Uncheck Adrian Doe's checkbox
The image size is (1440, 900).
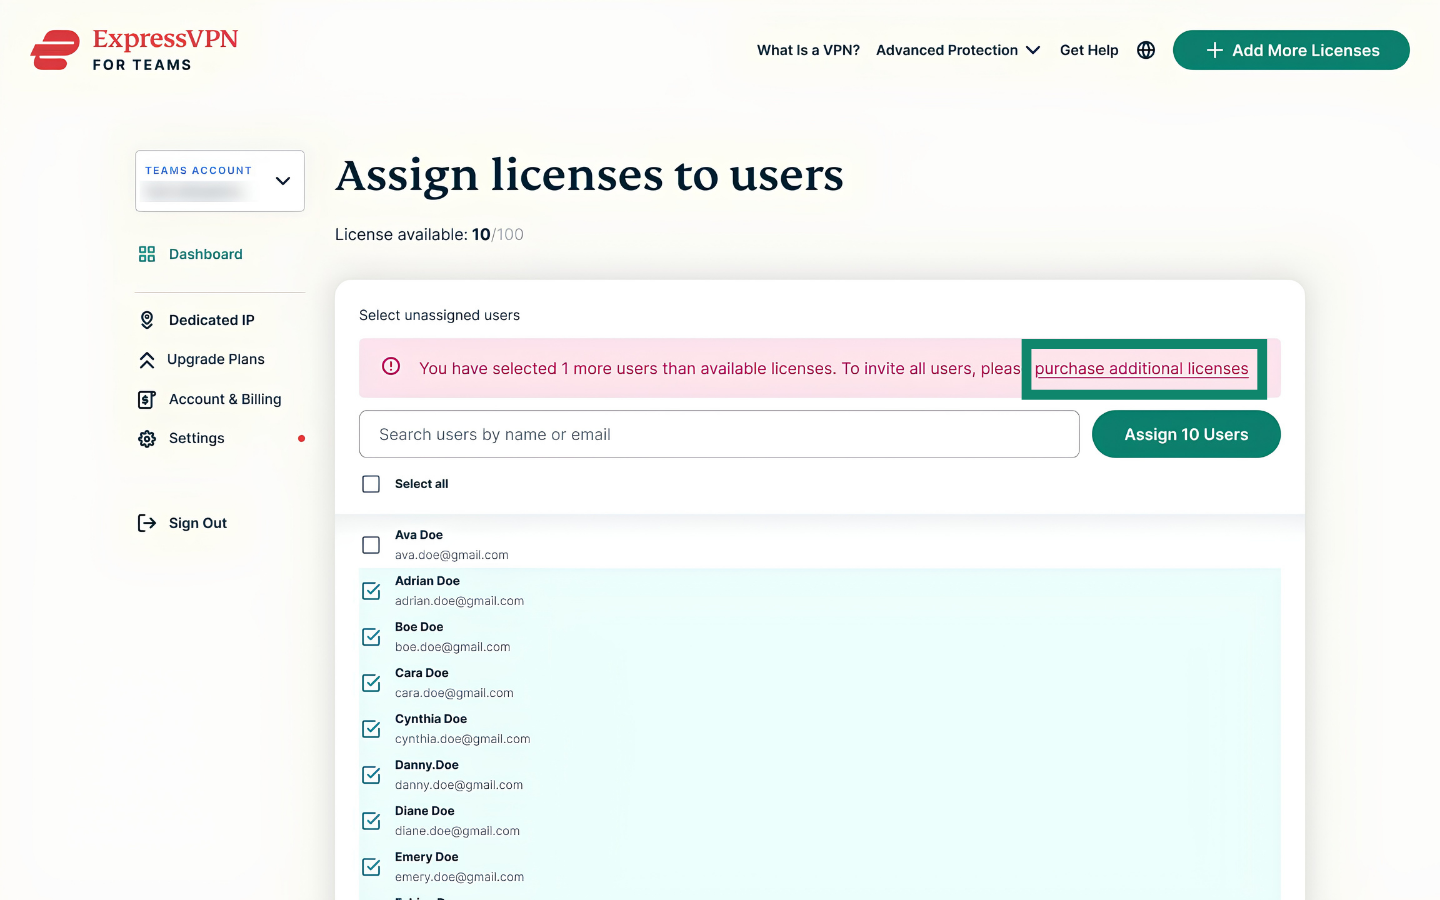click(371, 591)
